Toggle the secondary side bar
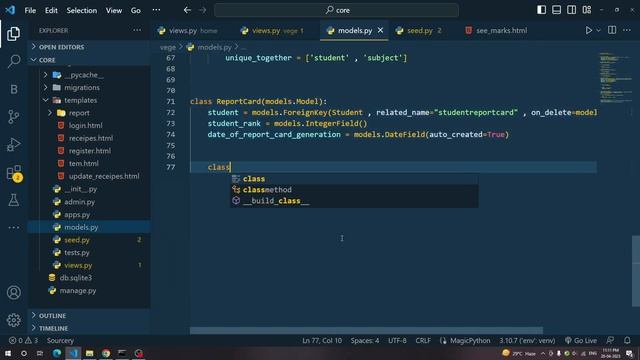The height and width of the screenshot is (360, 640). click(x=571, y=10)
